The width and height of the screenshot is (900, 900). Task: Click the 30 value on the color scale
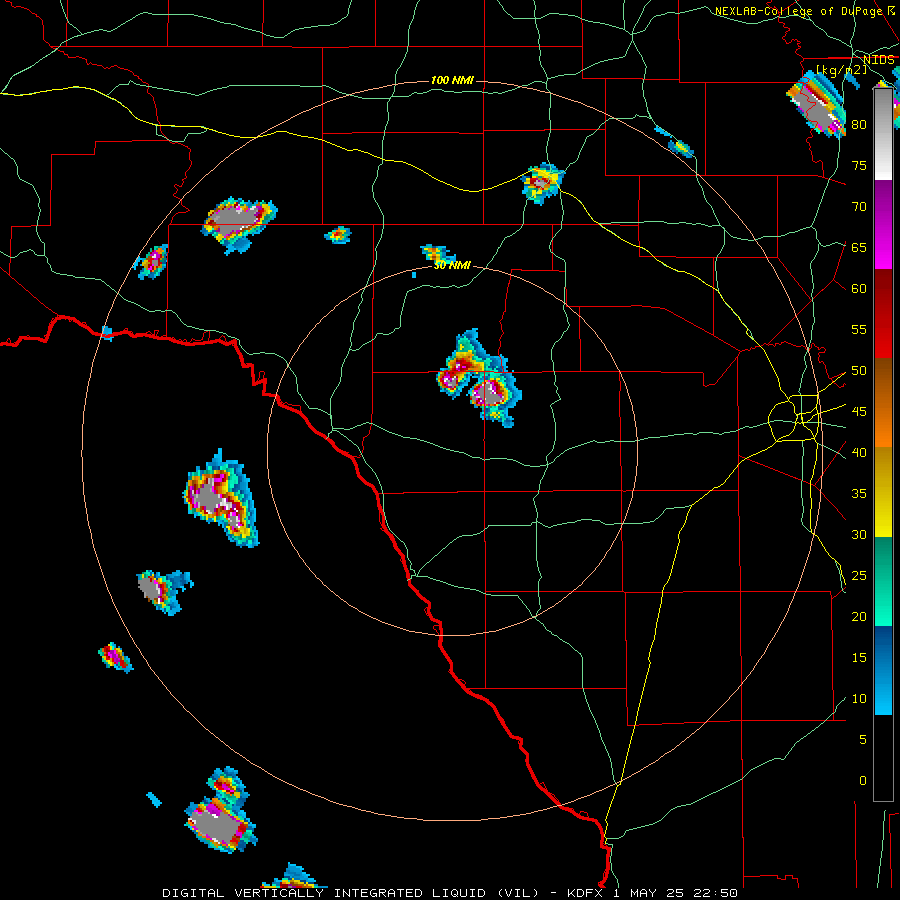[859, 534]
